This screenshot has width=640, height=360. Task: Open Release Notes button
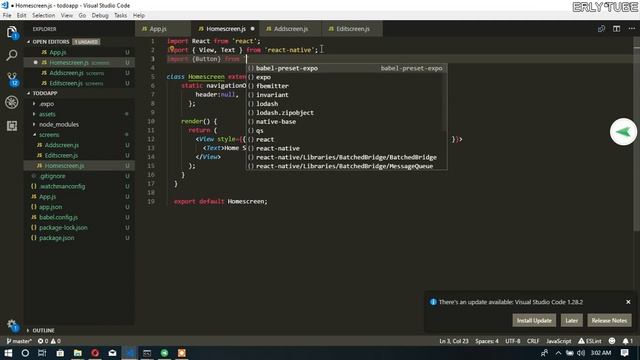609,320
